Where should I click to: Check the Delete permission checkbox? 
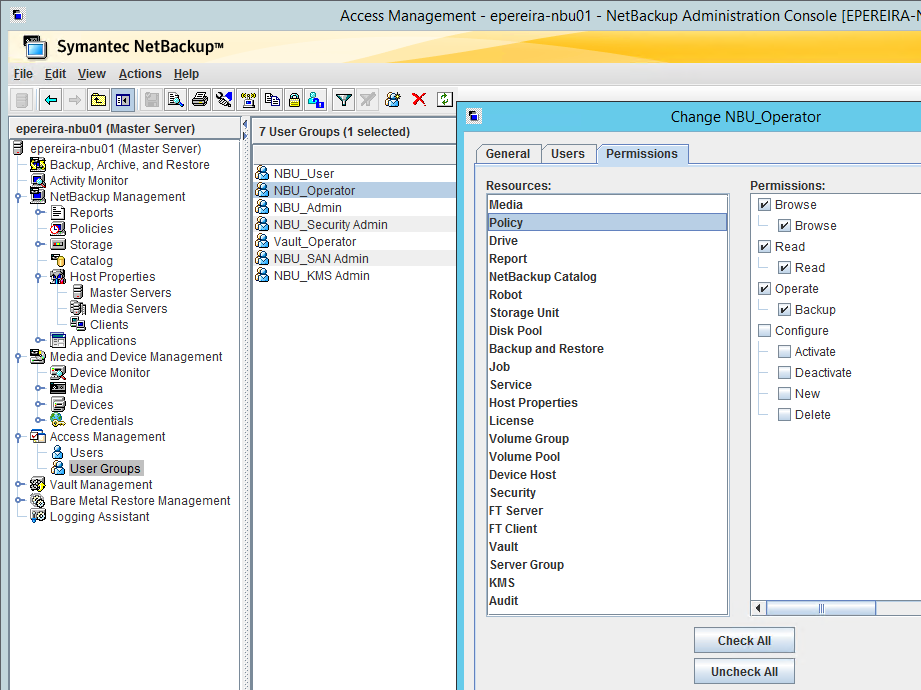click(784, 415)
